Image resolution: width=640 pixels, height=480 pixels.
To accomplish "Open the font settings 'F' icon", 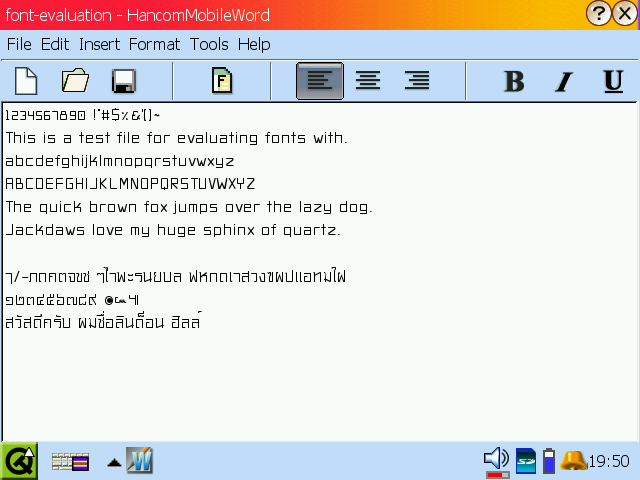I will [222, 81].
